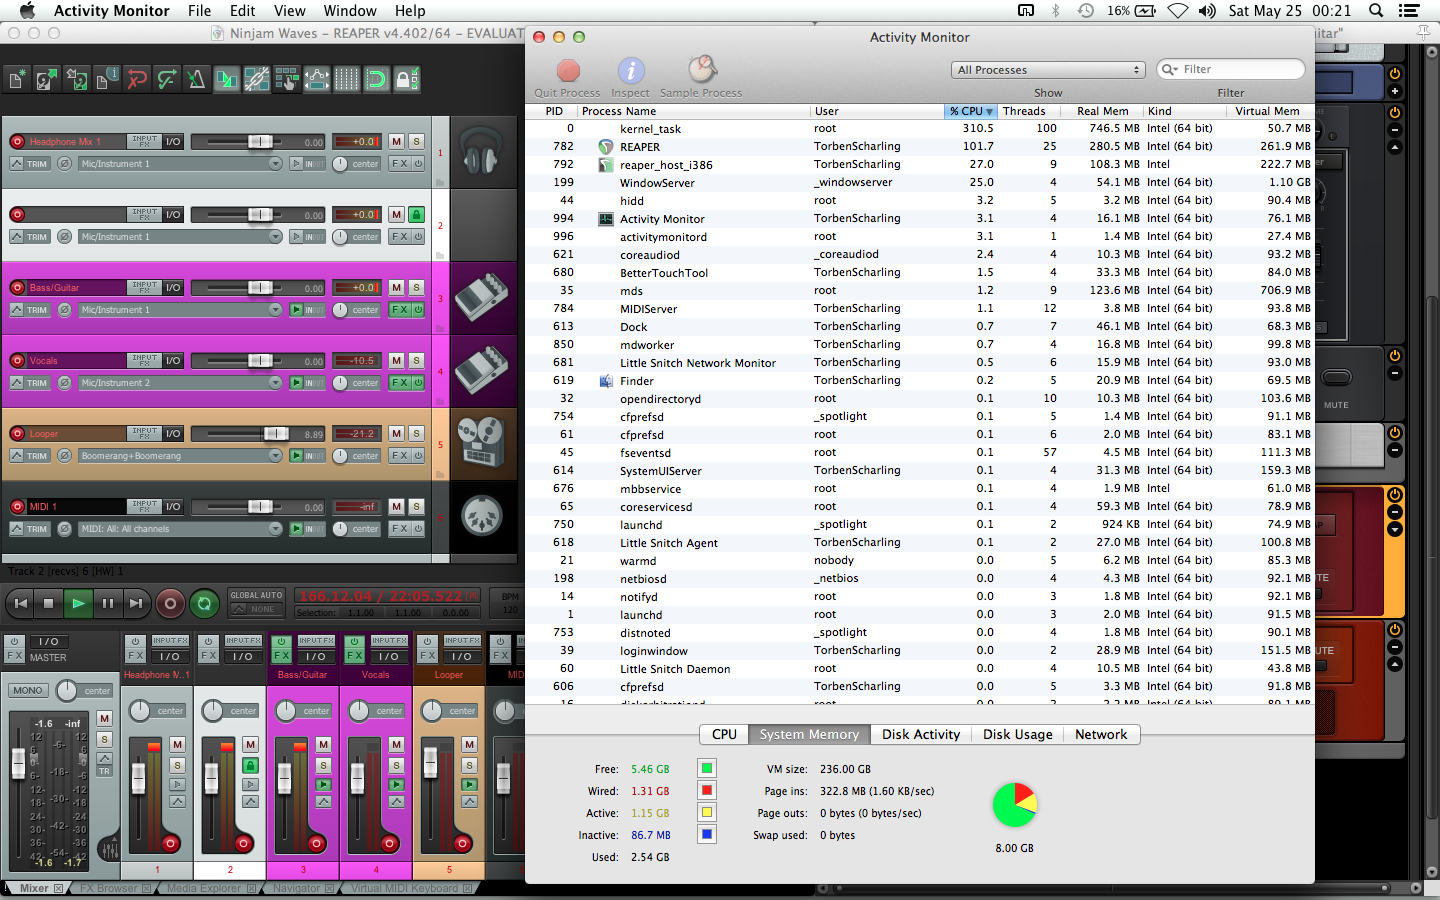Image resolution: width=1440 pixels, height=900 pixels.
Task: Click Record button in REAPER transport
Action: click(x=170, y=603)
